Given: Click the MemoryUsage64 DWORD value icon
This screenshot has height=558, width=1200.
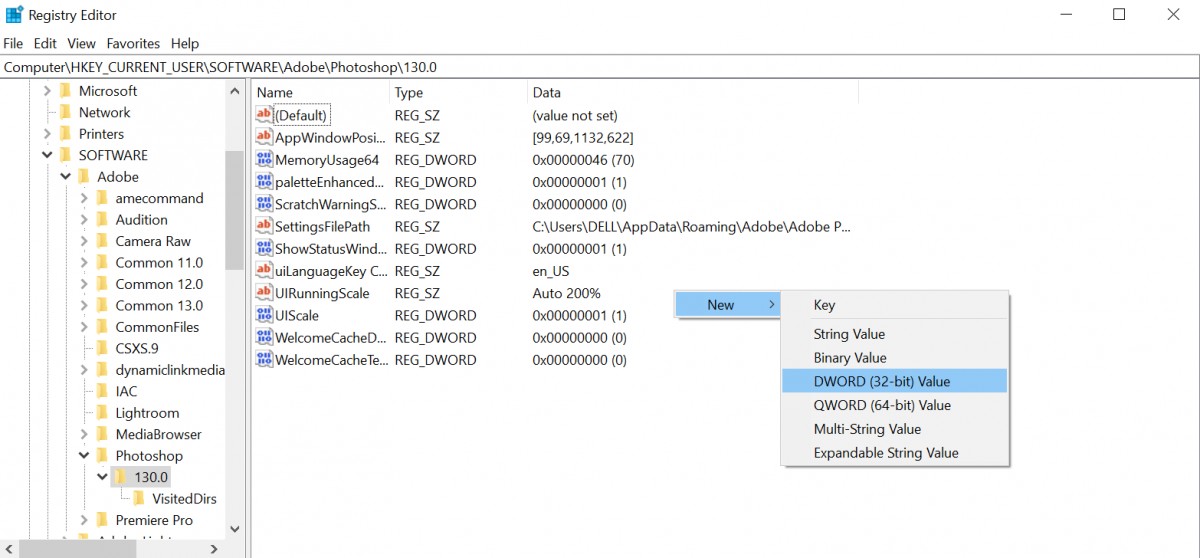Looking at the screenshot, I should point(264,160).
